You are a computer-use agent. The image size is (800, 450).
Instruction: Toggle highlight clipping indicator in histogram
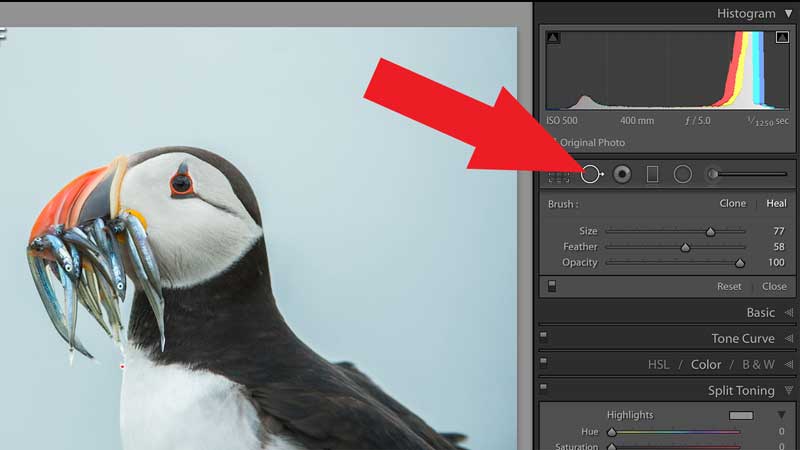click(782, 37)
